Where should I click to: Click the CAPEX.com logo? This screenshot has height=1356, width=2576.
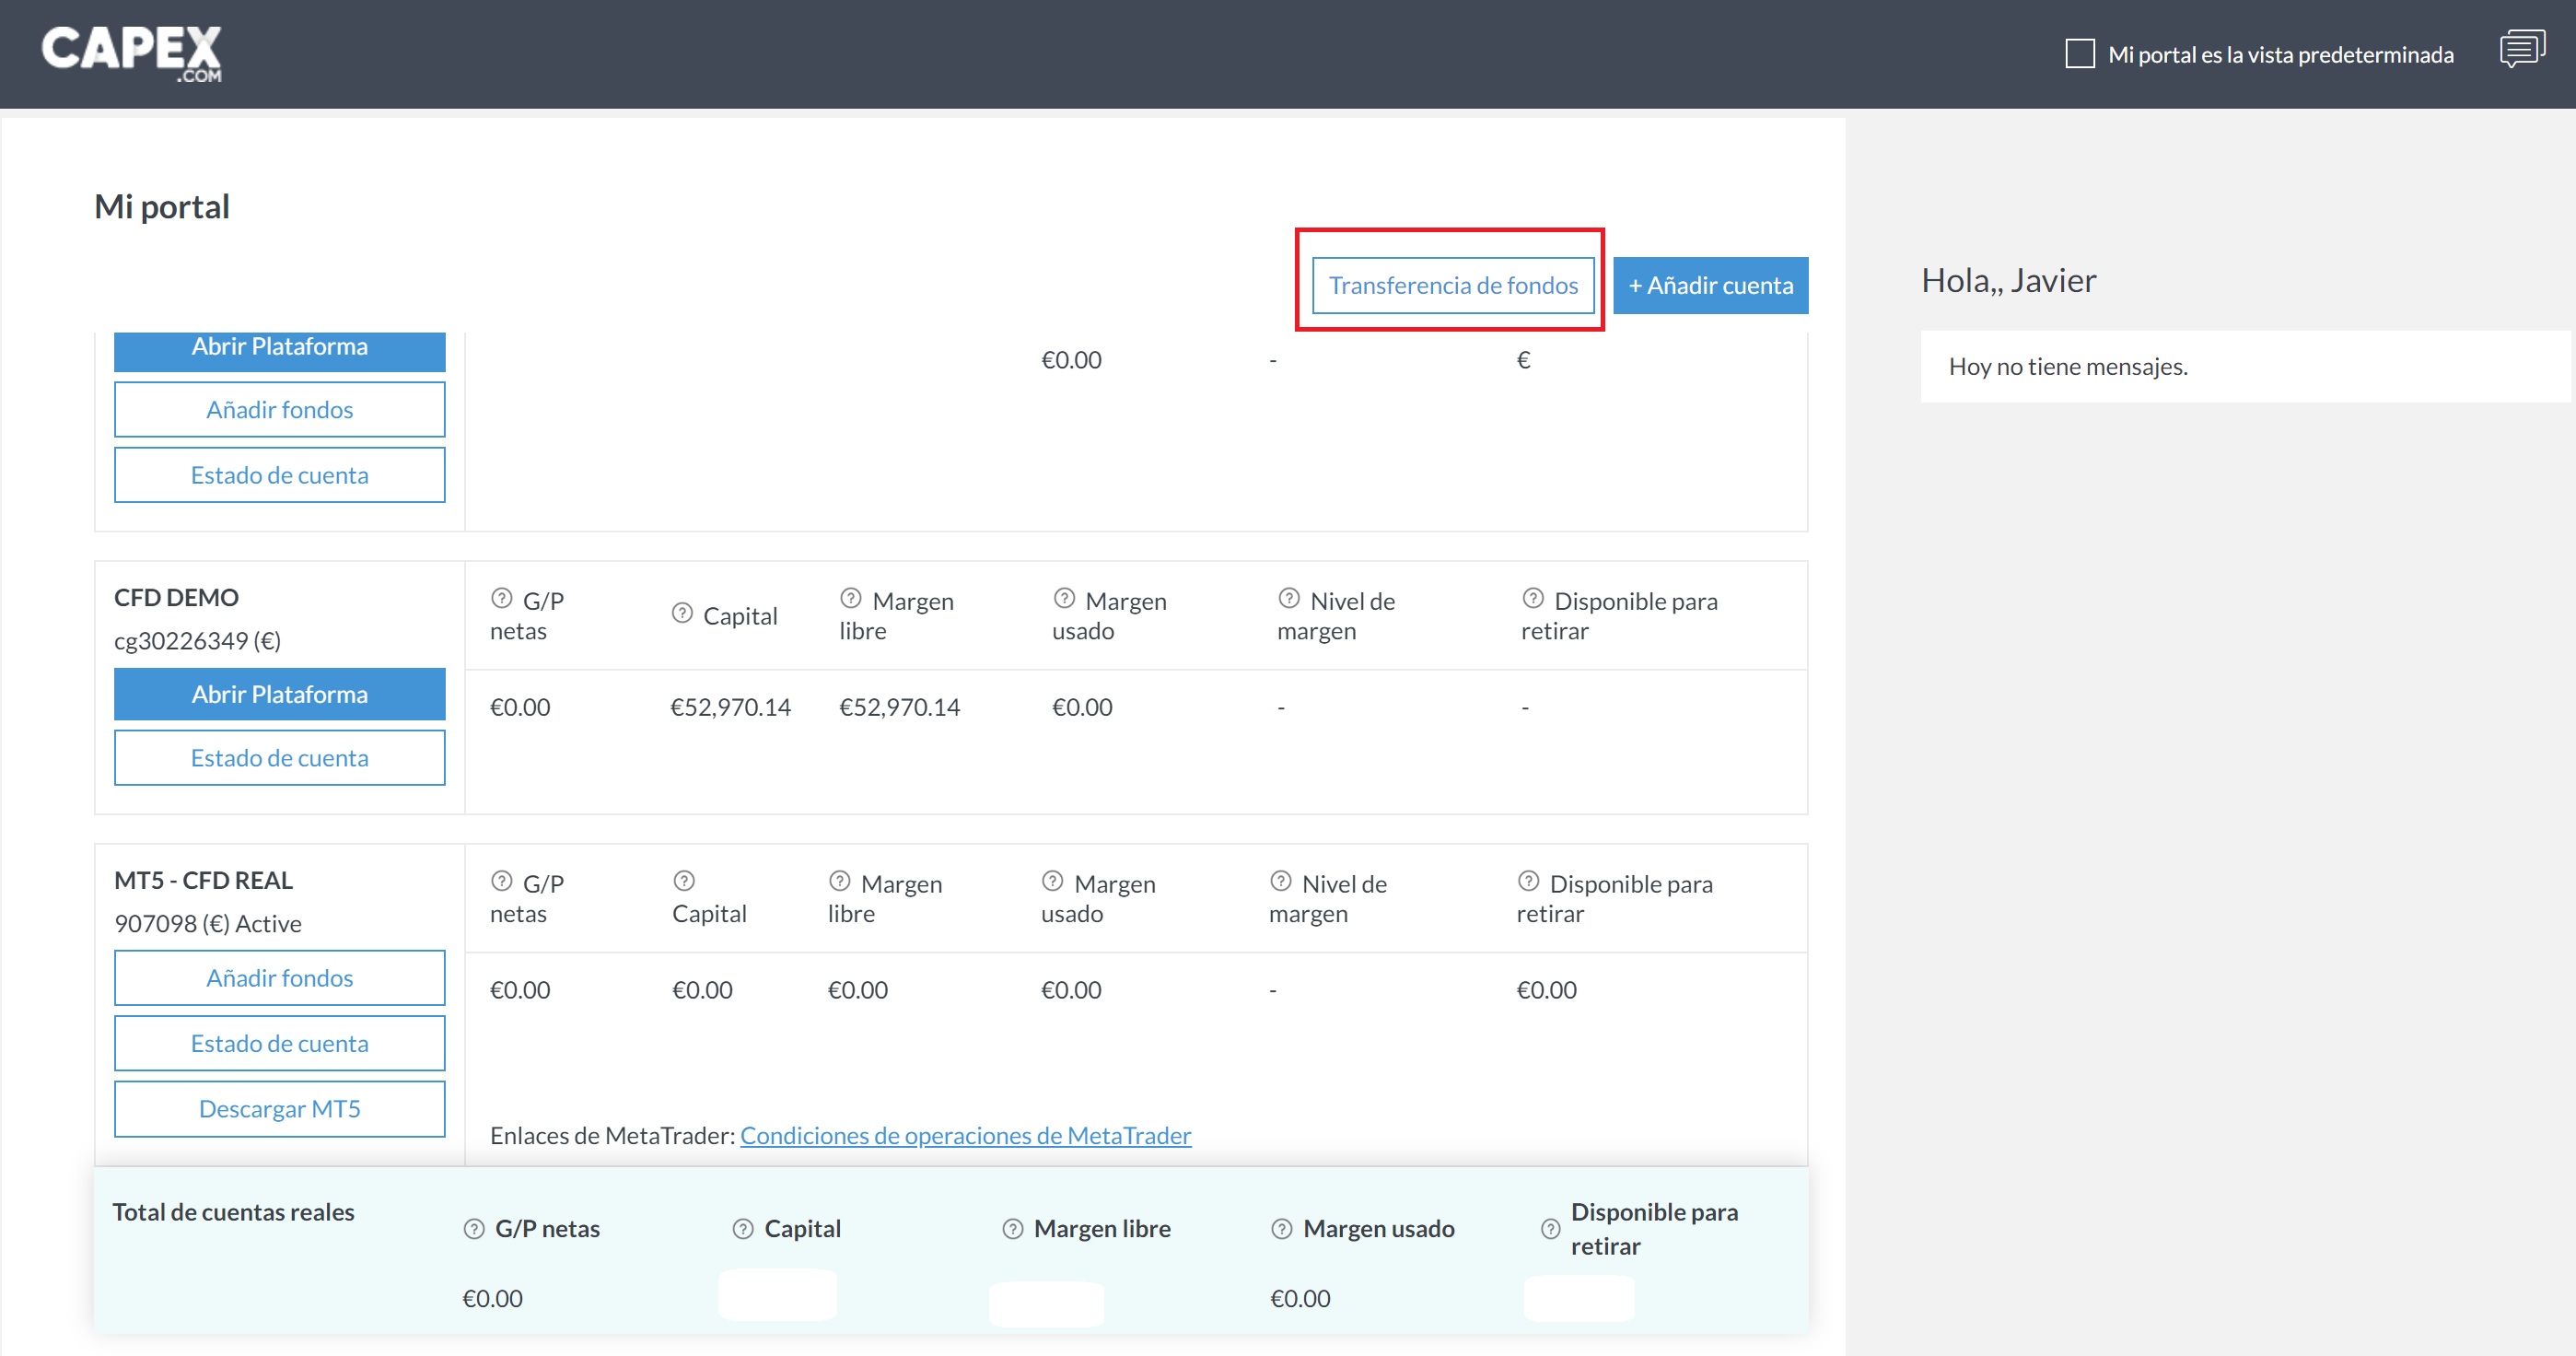[x=131, y=53]
